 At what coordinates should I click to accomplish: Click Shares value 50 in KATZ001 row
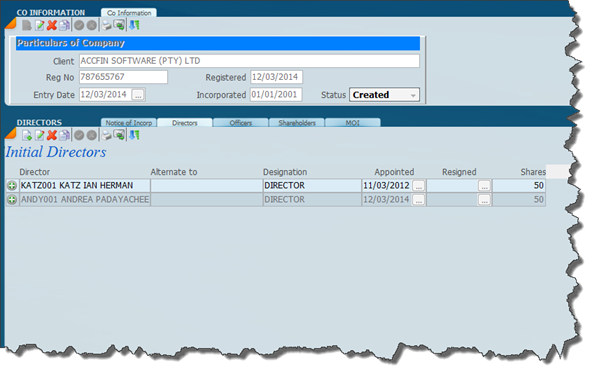(x=519, y=185)
